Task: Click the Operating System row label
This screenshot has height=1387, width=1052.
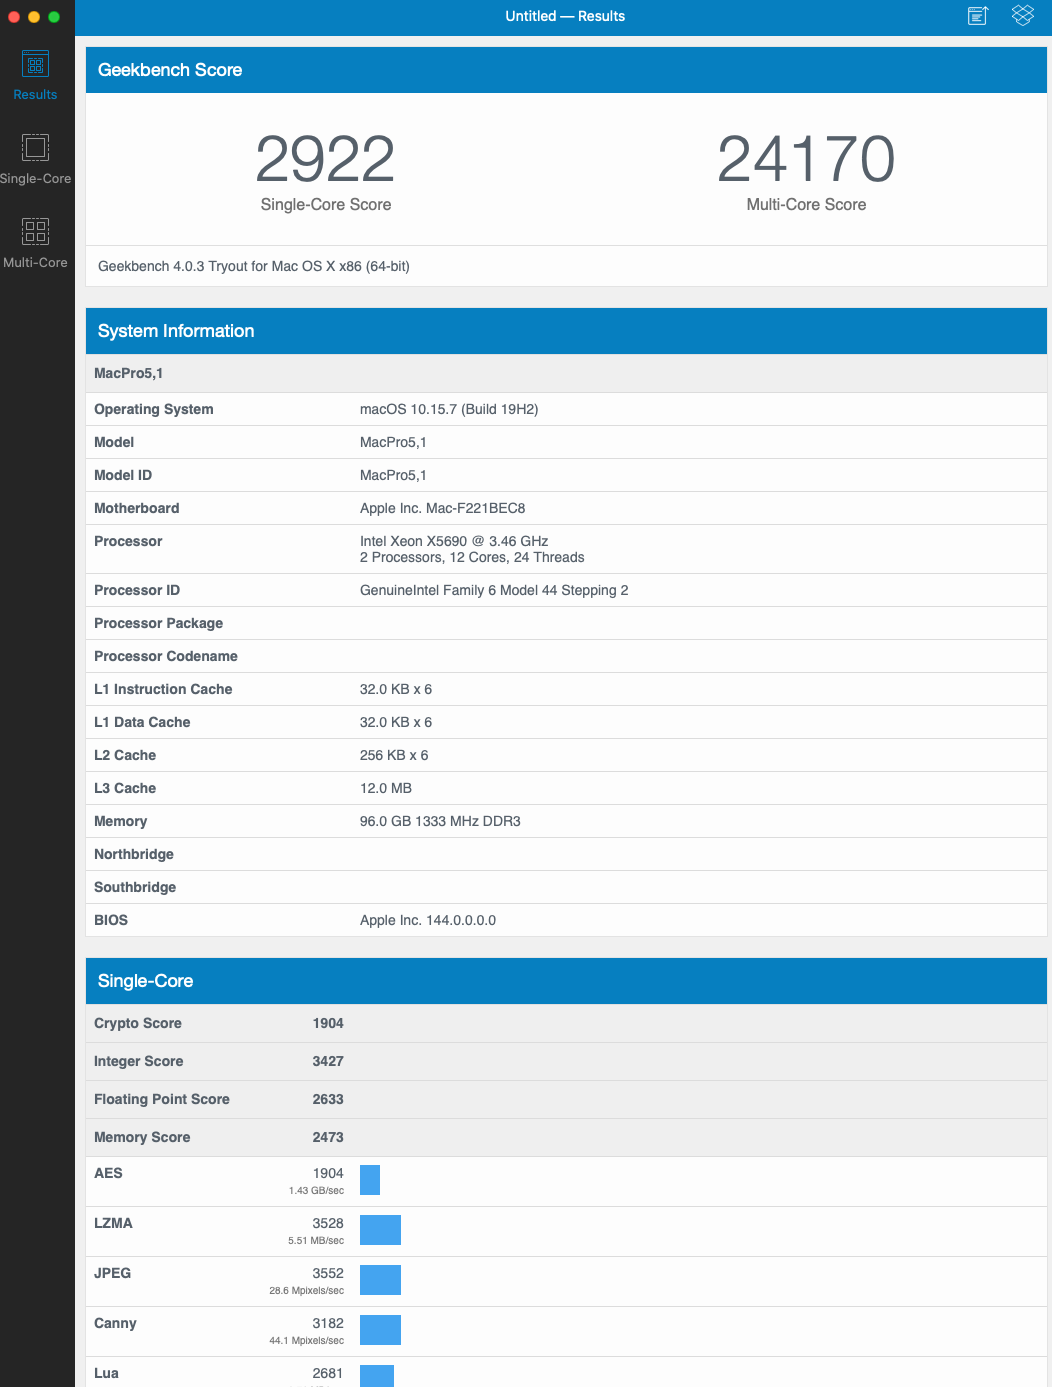Action: click(x=154, y=409)
